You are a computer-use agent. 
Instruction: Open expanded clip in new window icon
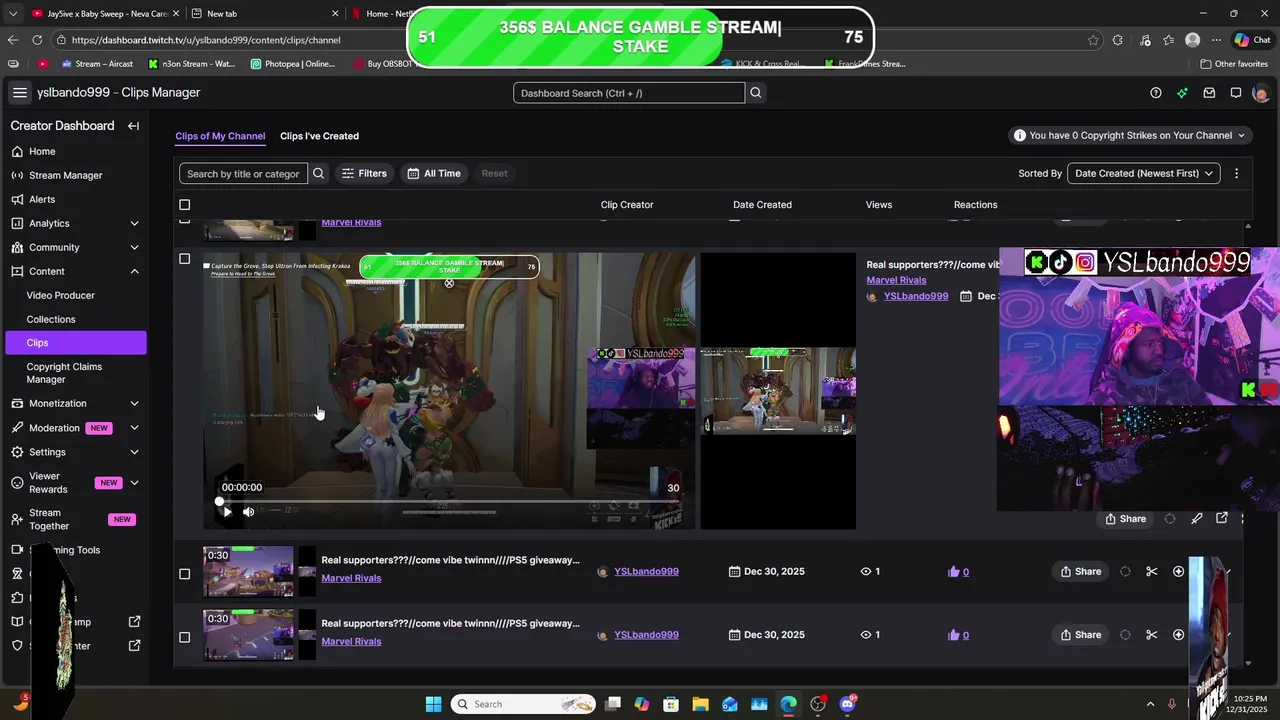[1222, 518]
